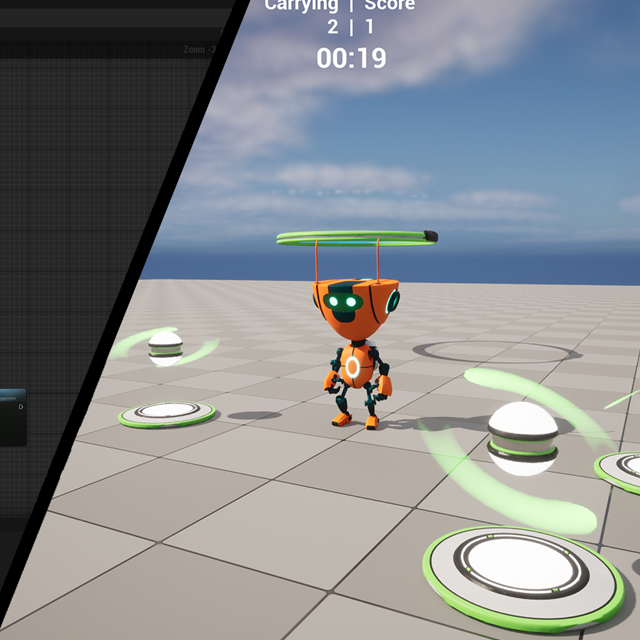
Task: Click the Carrying label in the HUD
Action: pyautogui.click(x=300, y=6)
